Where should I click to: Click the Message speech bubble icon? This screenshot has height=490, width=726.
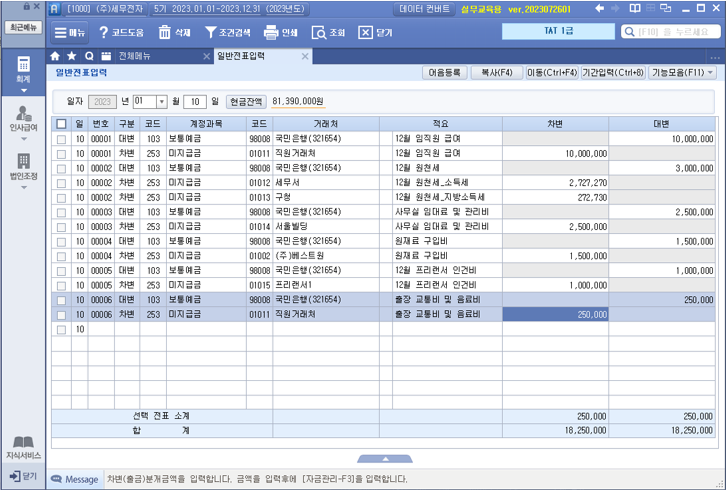pyautogui.click(x=56, y=479)
